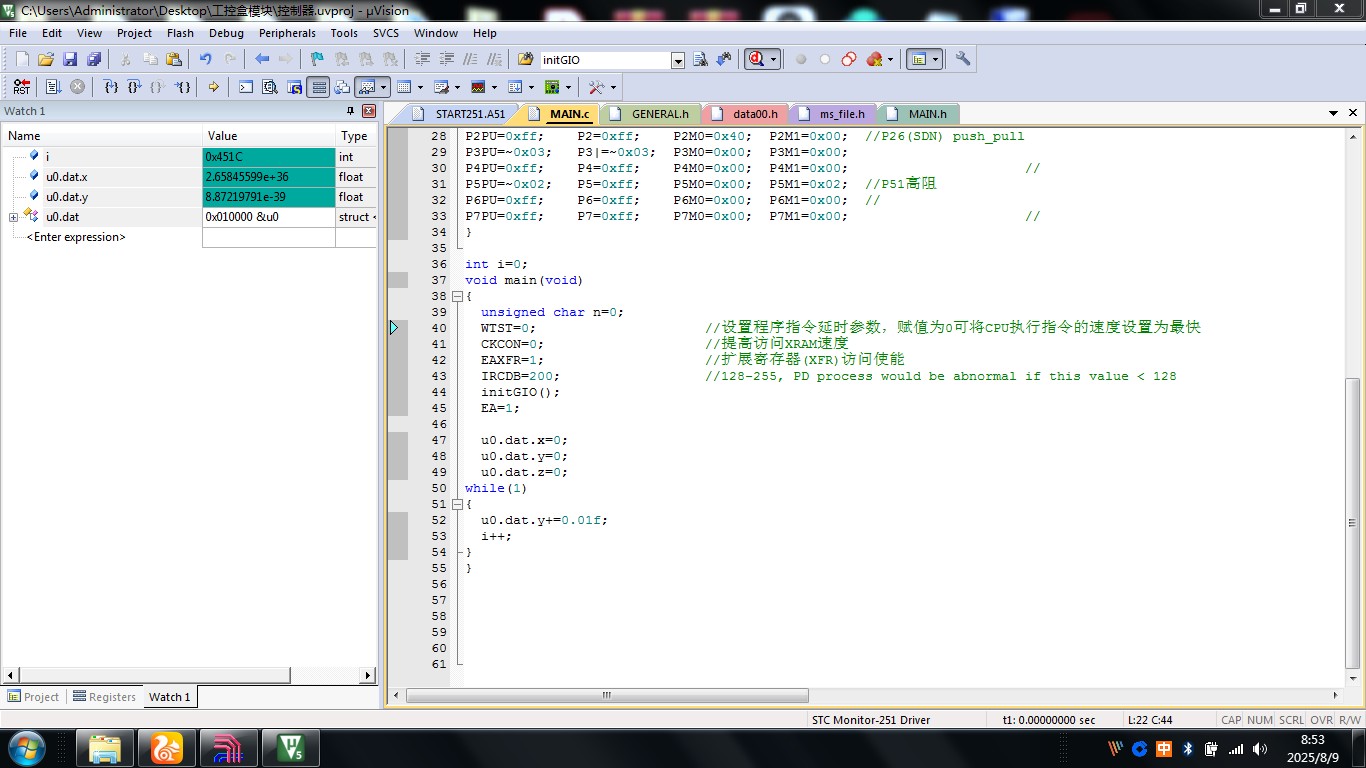Toggle Start/Stop Debug Session button
The height and width of the screenshot is (768, 1366).
756,59
